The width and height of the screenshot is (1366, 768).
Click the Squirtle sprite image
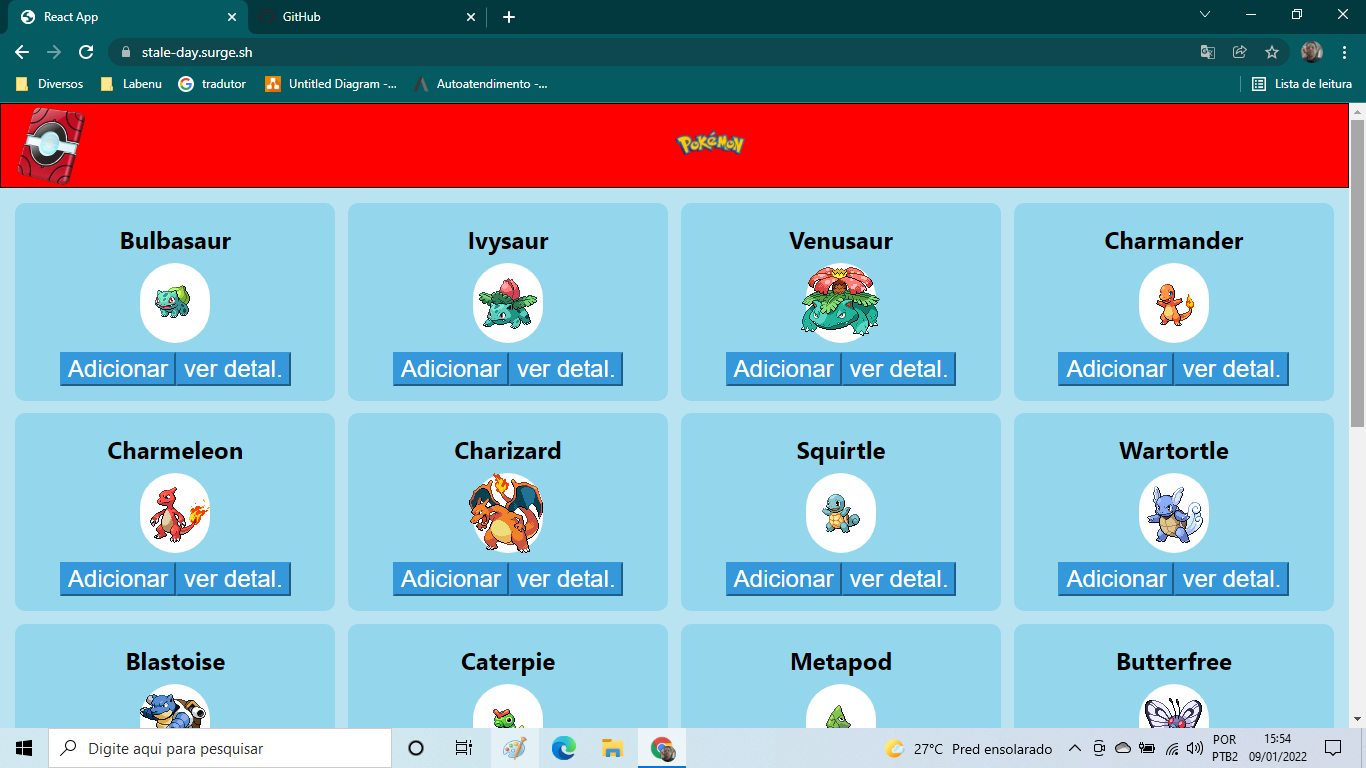pos(841,513)
